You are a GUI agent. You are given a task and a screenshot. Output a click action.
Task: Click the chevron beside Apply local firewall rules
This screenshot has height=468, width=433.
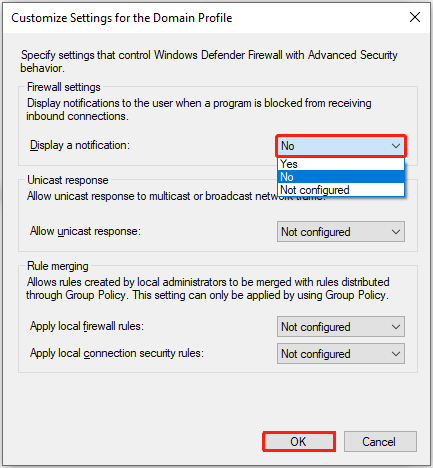click(x=396, y=327)
